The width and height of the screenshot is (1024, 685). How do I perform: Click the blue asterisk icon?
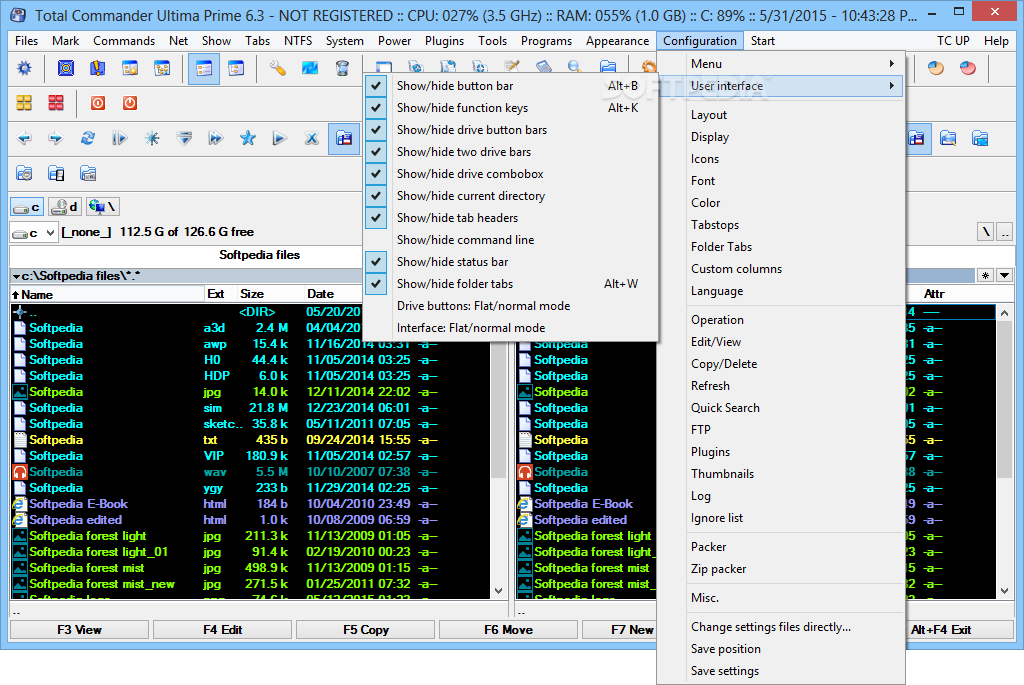pyautogui.click(x=152, y=138)
